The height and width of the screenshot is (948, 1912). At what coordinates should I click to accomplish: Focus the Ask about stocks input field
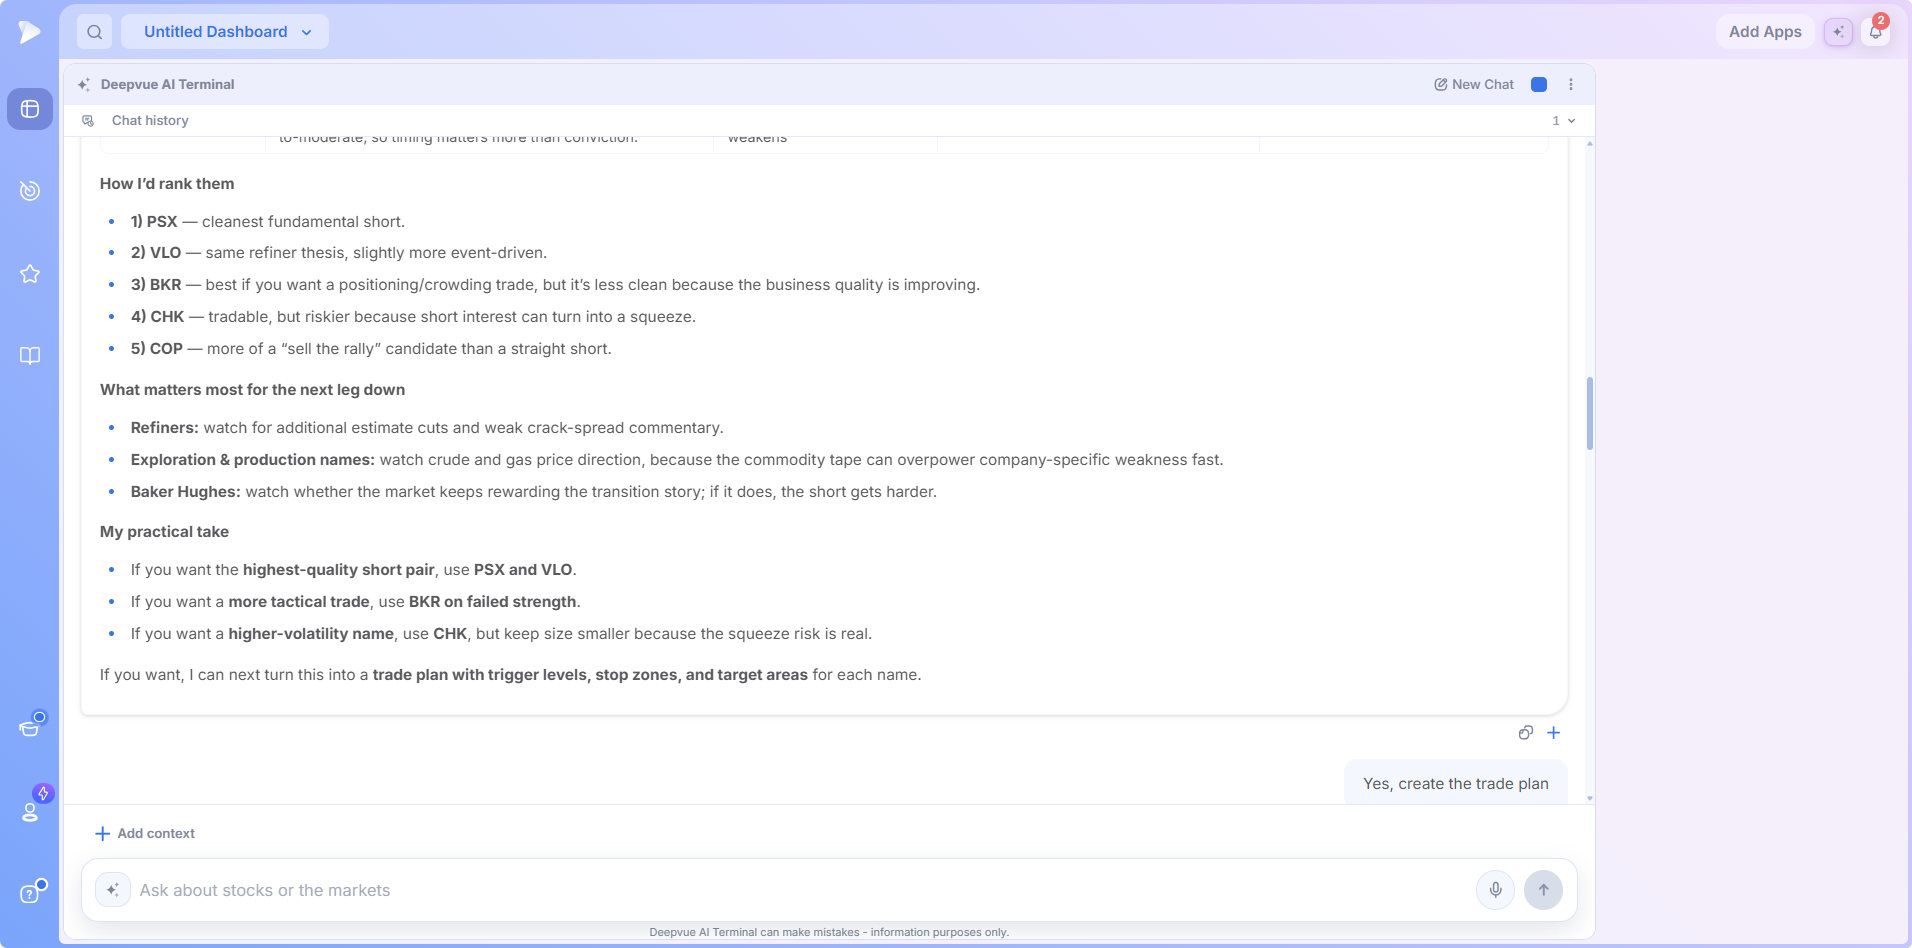pos(800,890)
